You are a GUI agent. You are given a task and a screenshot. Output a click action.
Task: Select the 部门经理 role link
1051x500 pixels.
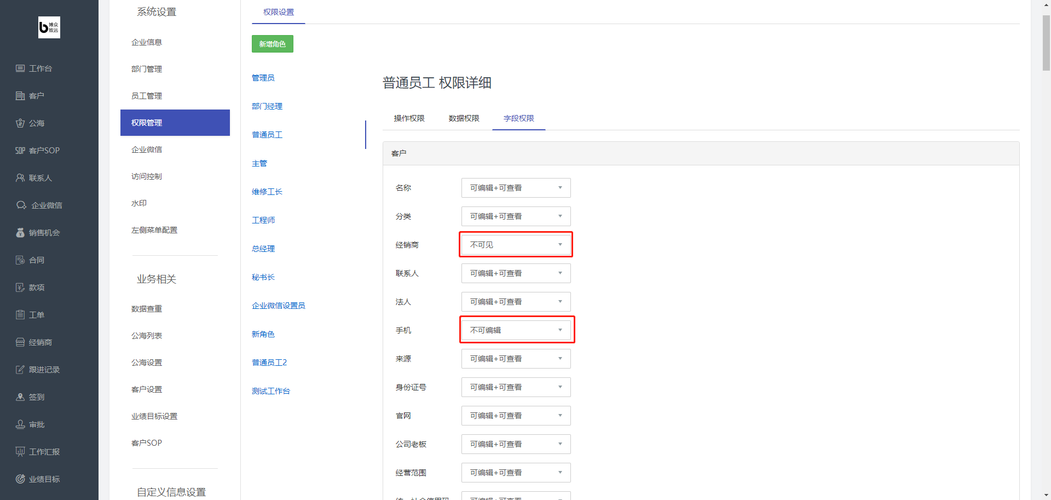[x=267, y=106]
